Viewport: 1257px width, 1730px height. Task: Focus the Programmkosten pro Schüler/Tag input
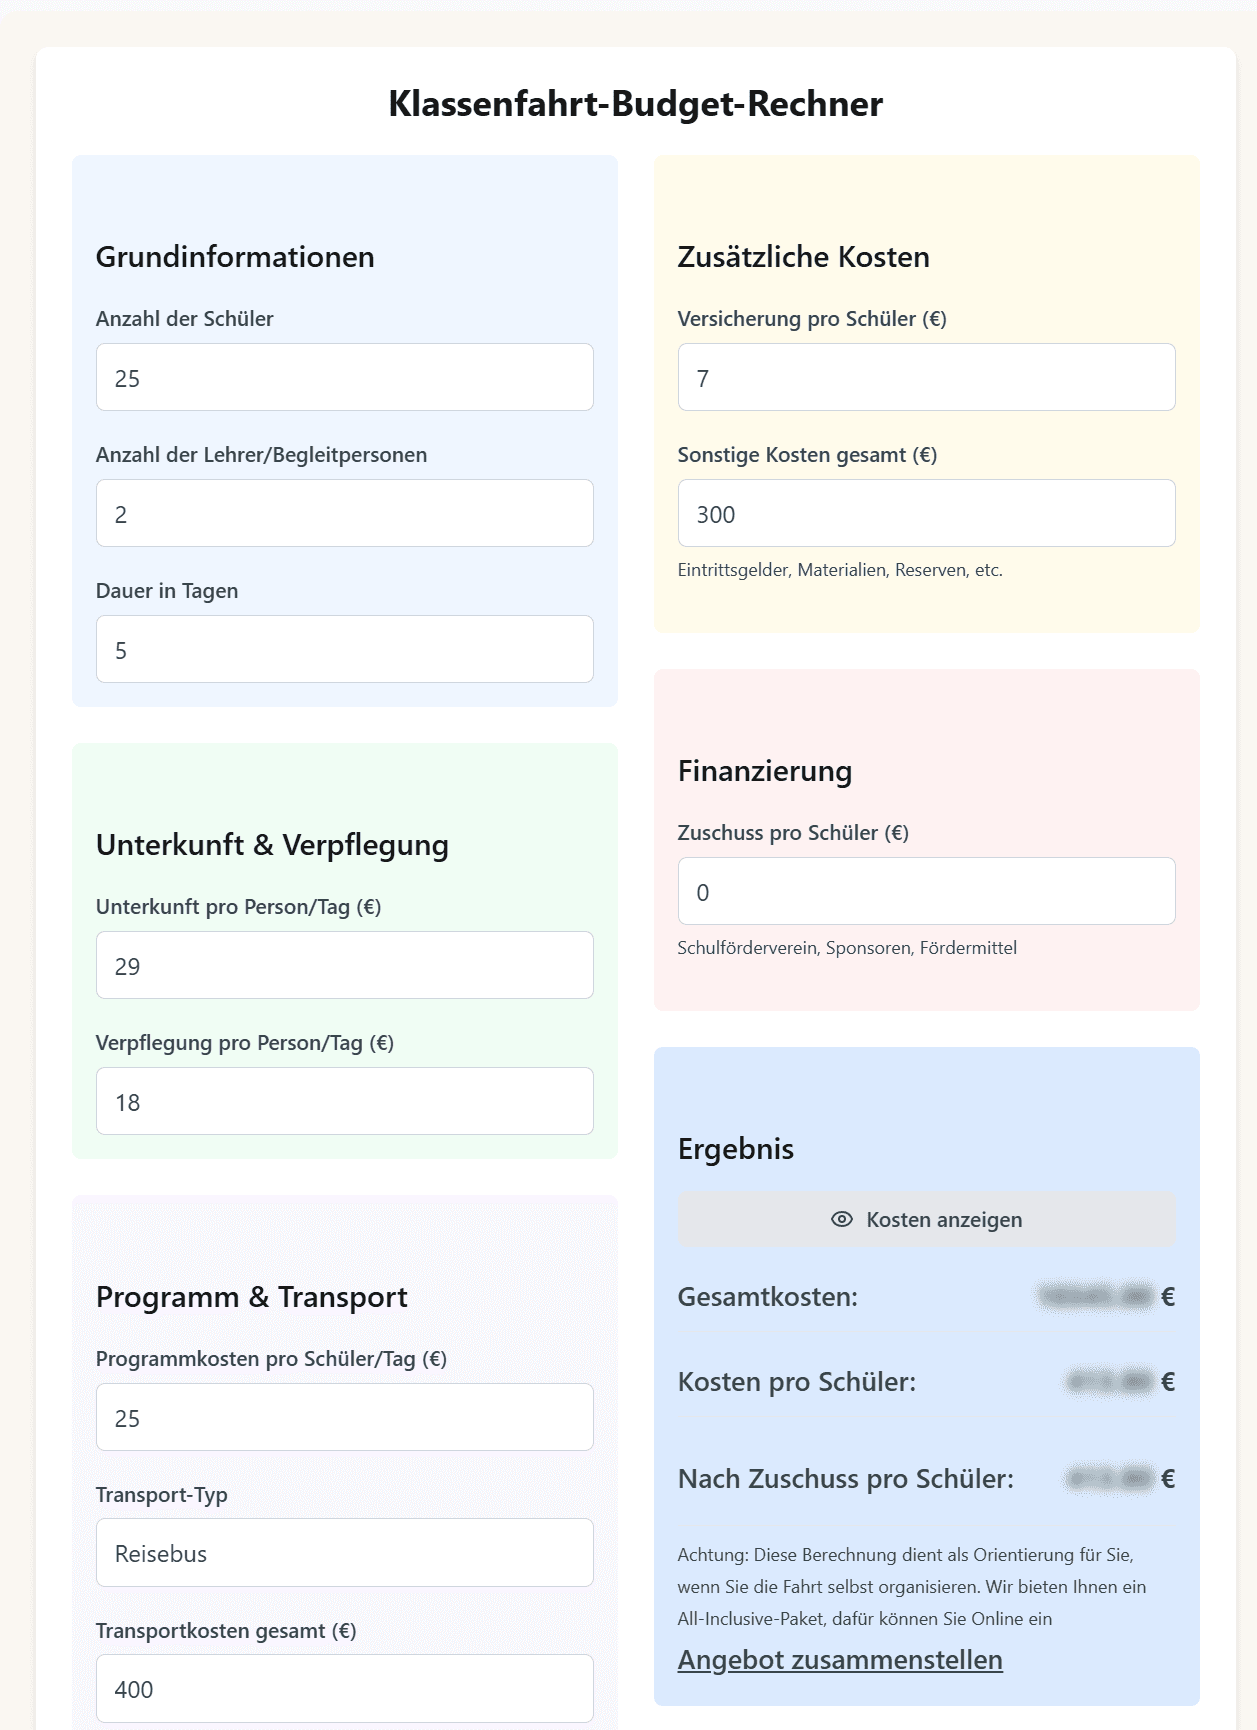tap(344, 1417)
